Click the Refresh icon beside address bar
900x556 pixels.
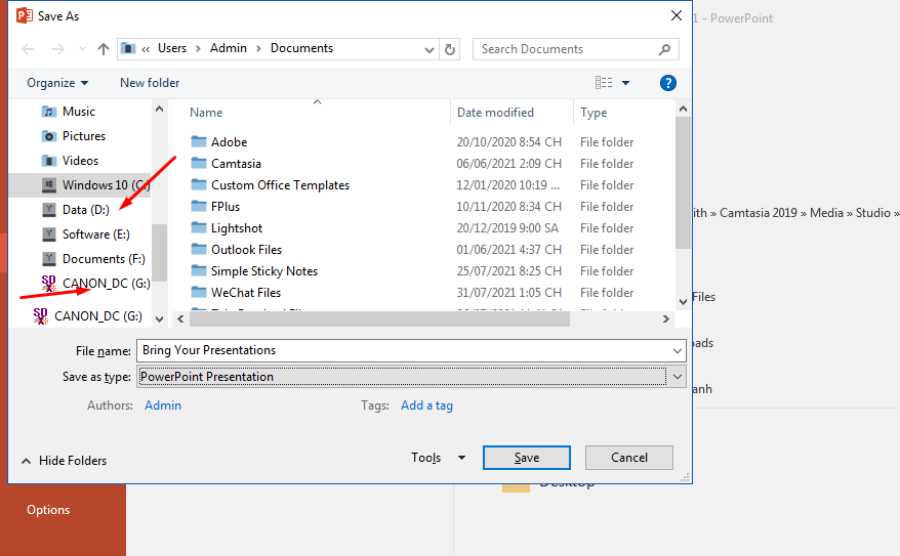point(450,49)
